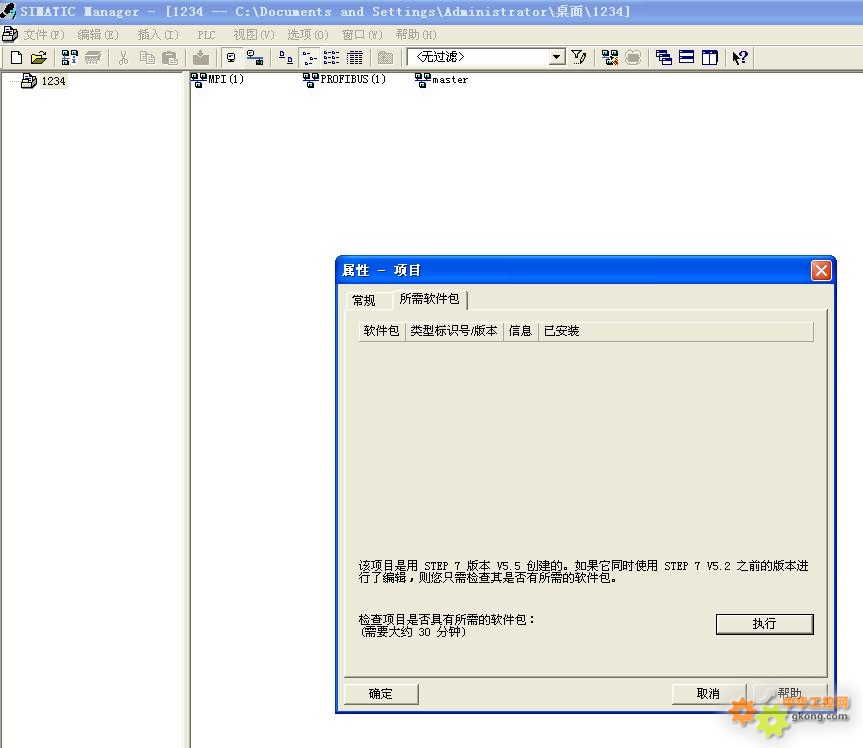Open the 帮助(H) menu
The height and width of the screenshot is (748, 863).
(416, 35)
